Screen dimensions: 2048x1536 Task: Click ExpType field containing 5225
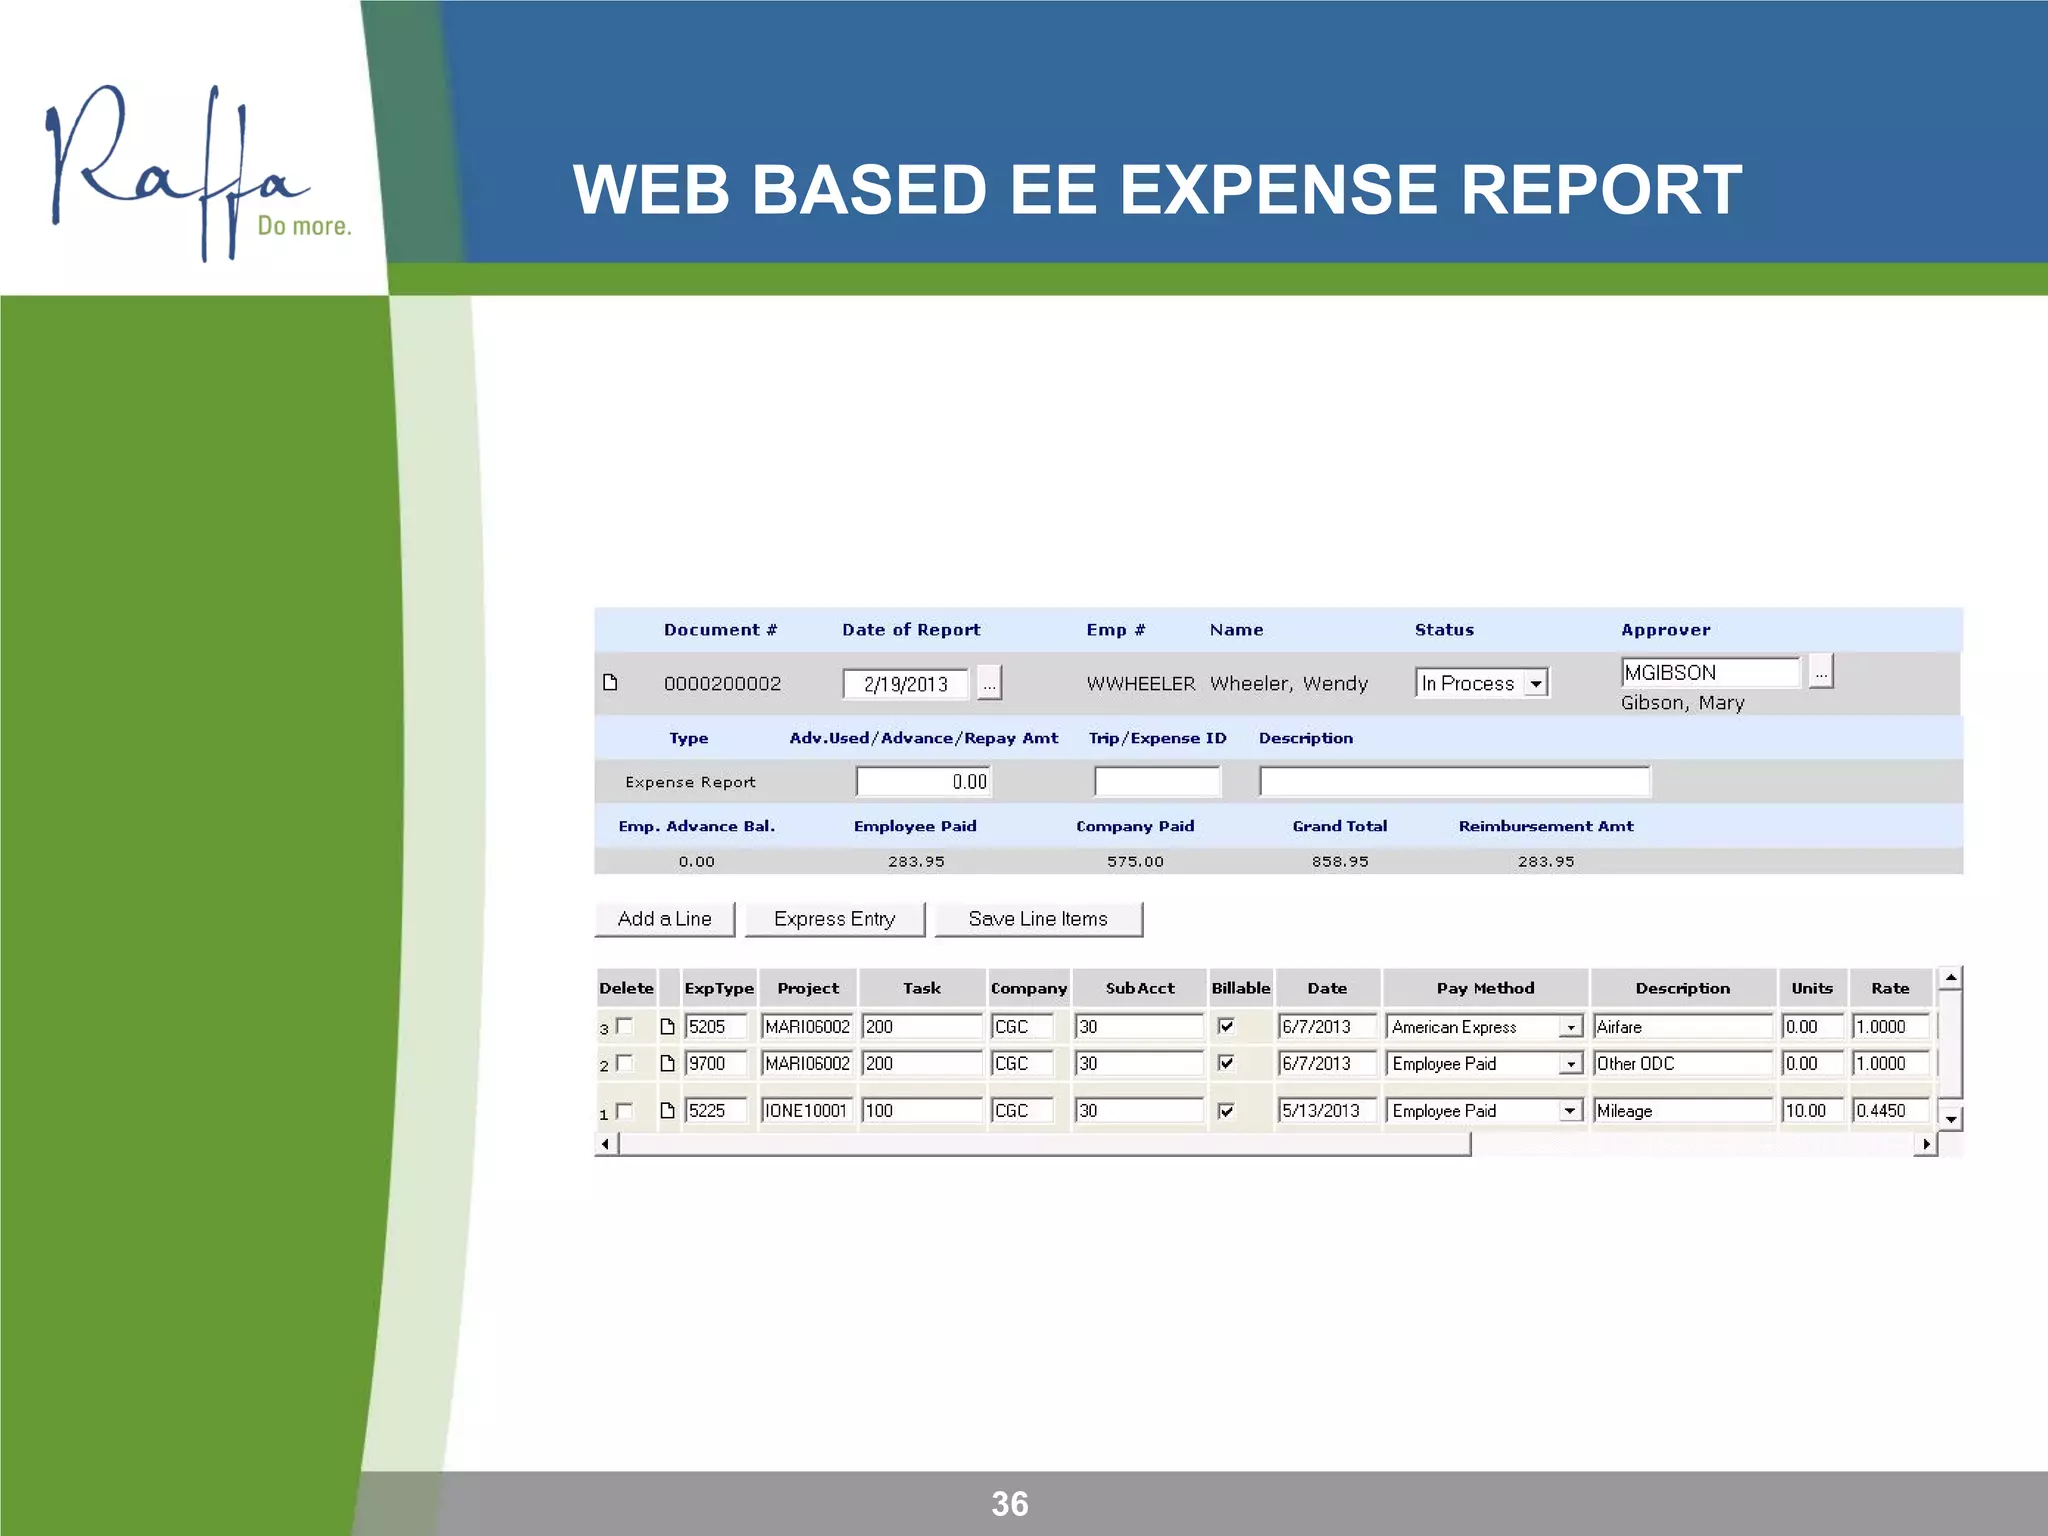coord(716,1111)
